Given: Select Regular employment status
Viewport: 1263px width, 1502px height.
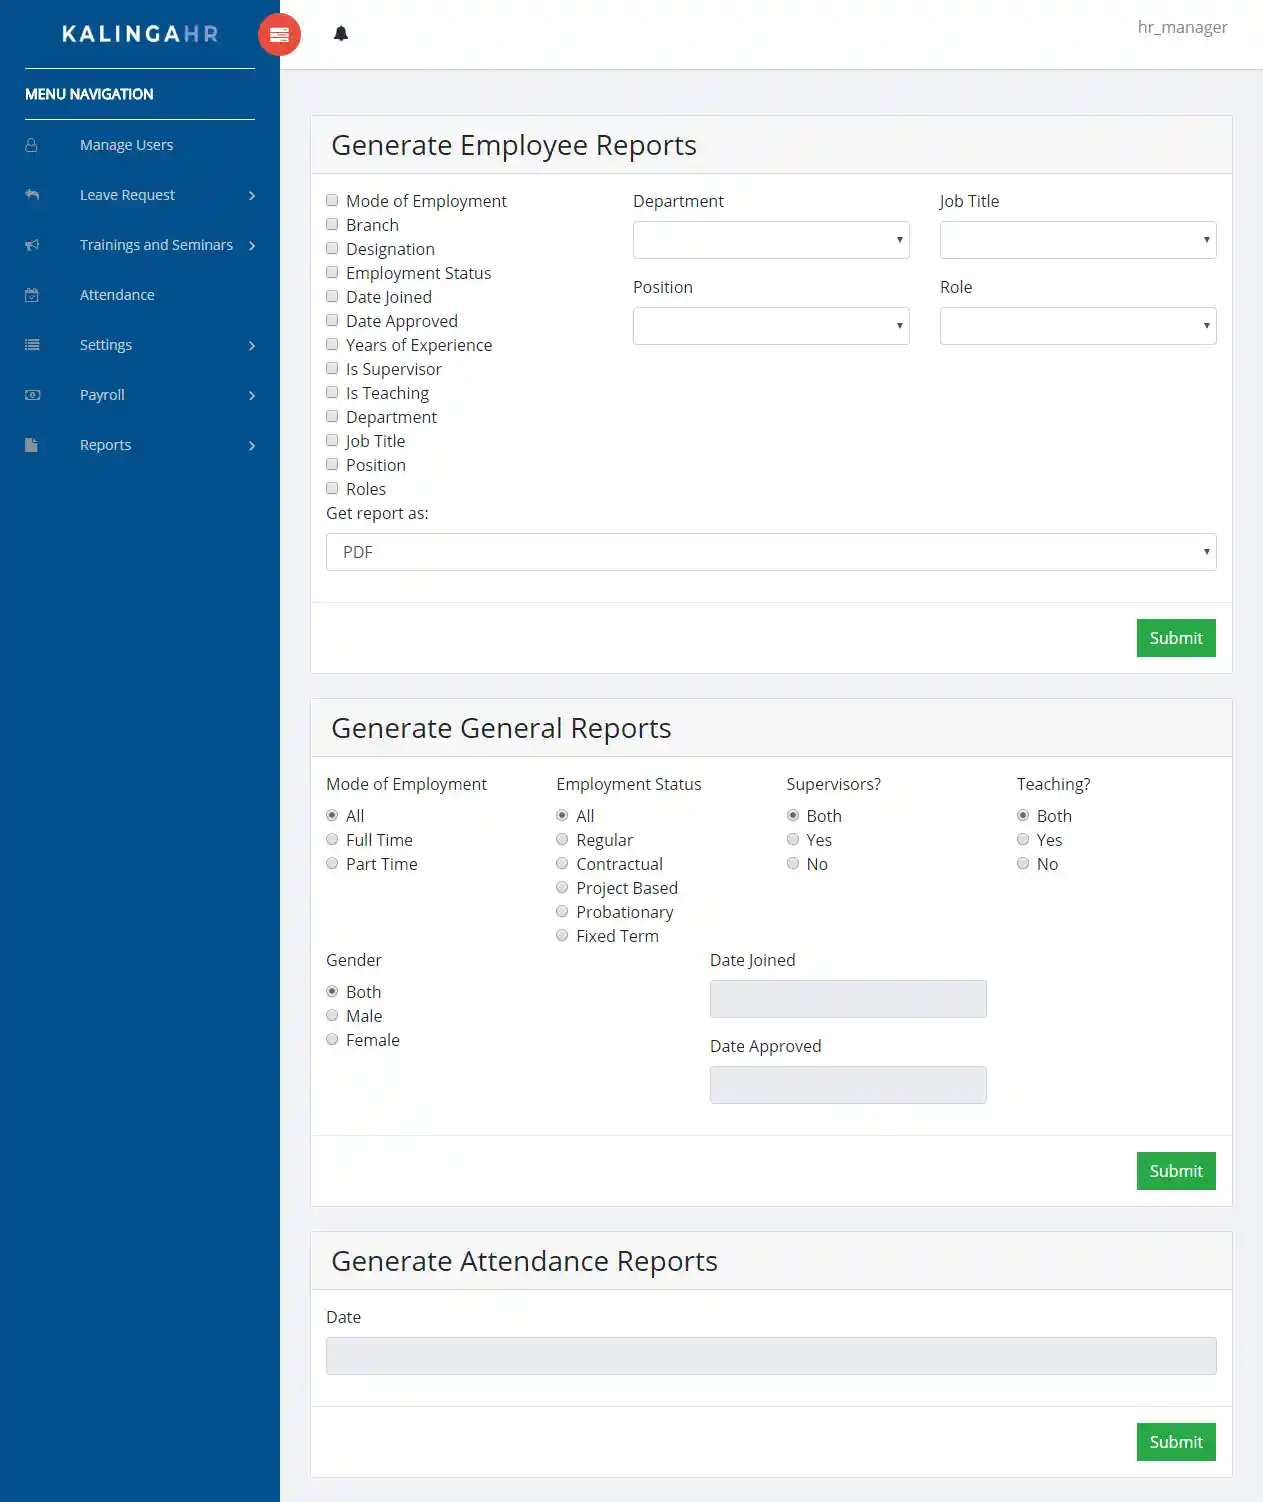Looking at the screenshot, I should click(562, 839).
